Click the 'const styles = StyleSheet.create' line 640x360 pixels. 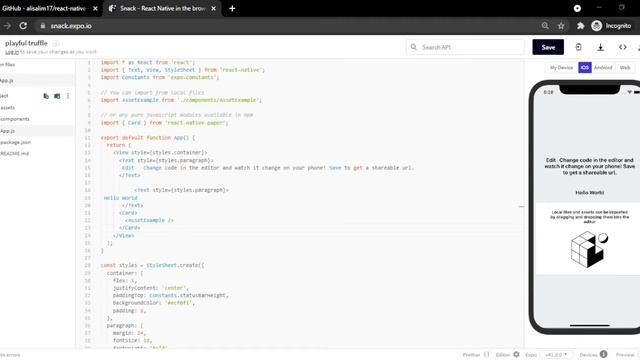coord(152,265)
